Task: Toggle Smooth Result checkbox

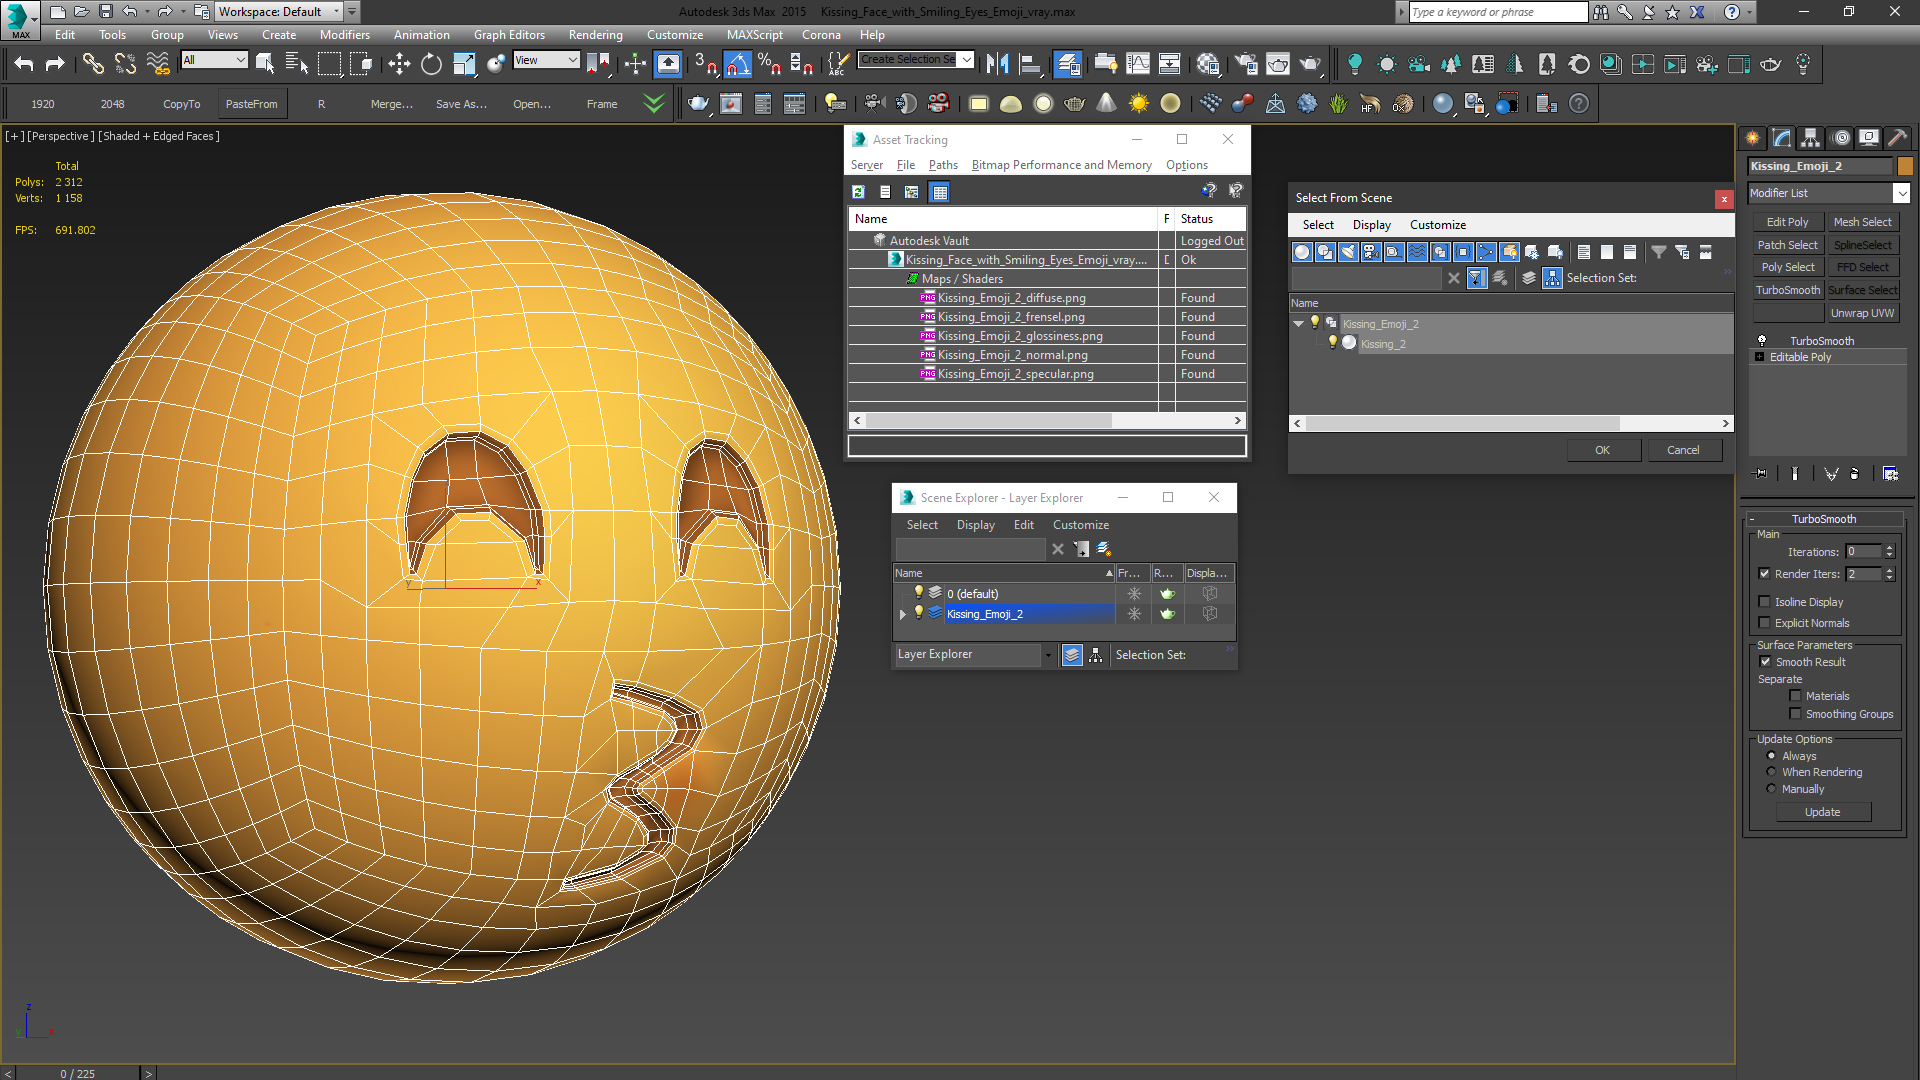Action: (x=1764, y=662)
